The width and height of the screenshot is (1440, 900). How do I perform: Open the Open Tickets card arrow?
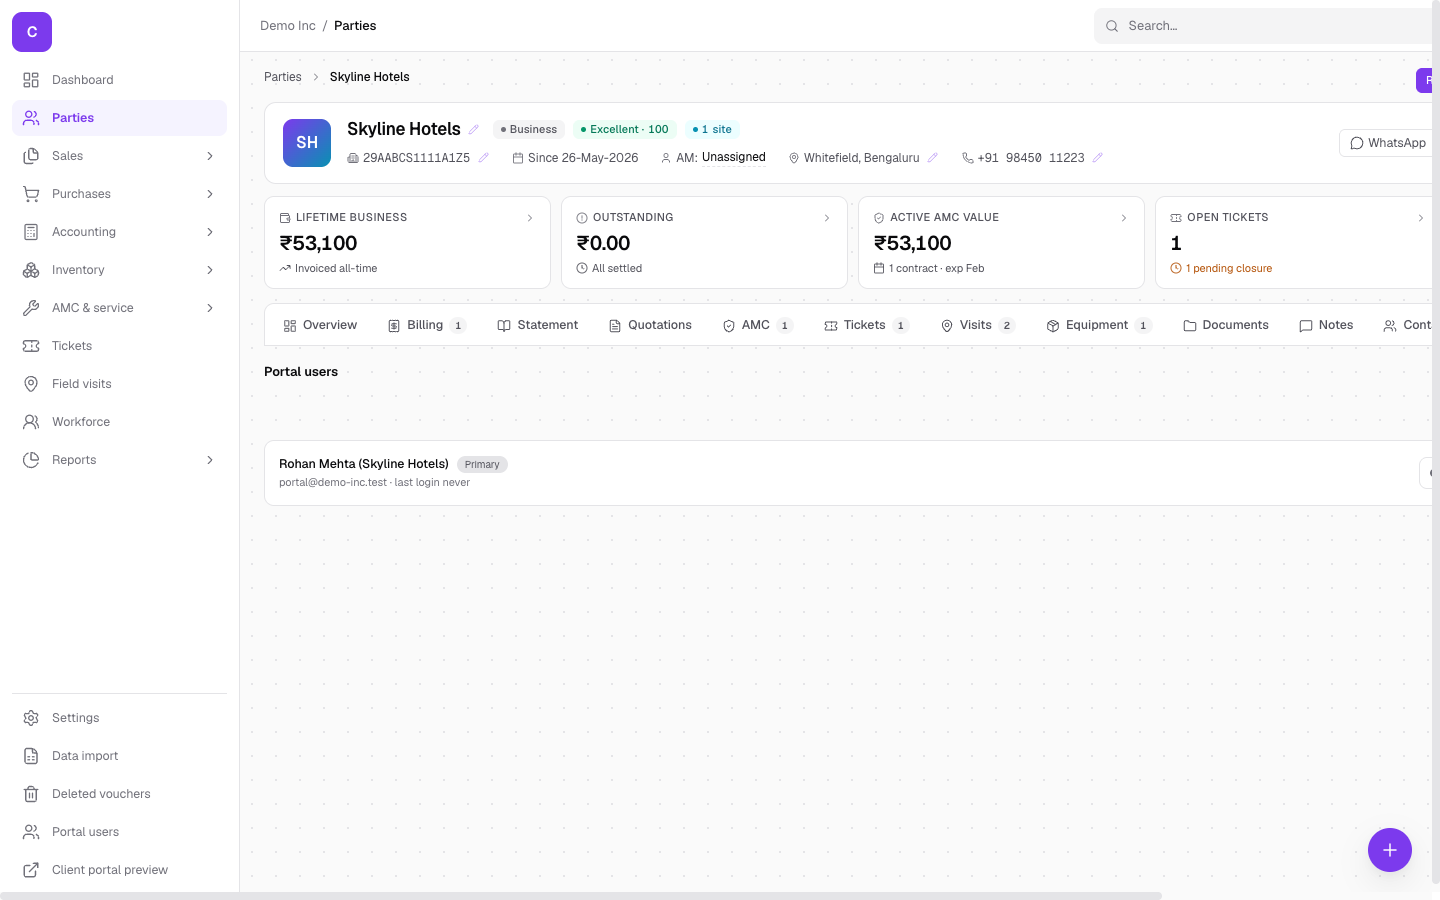click(1421, 218)
